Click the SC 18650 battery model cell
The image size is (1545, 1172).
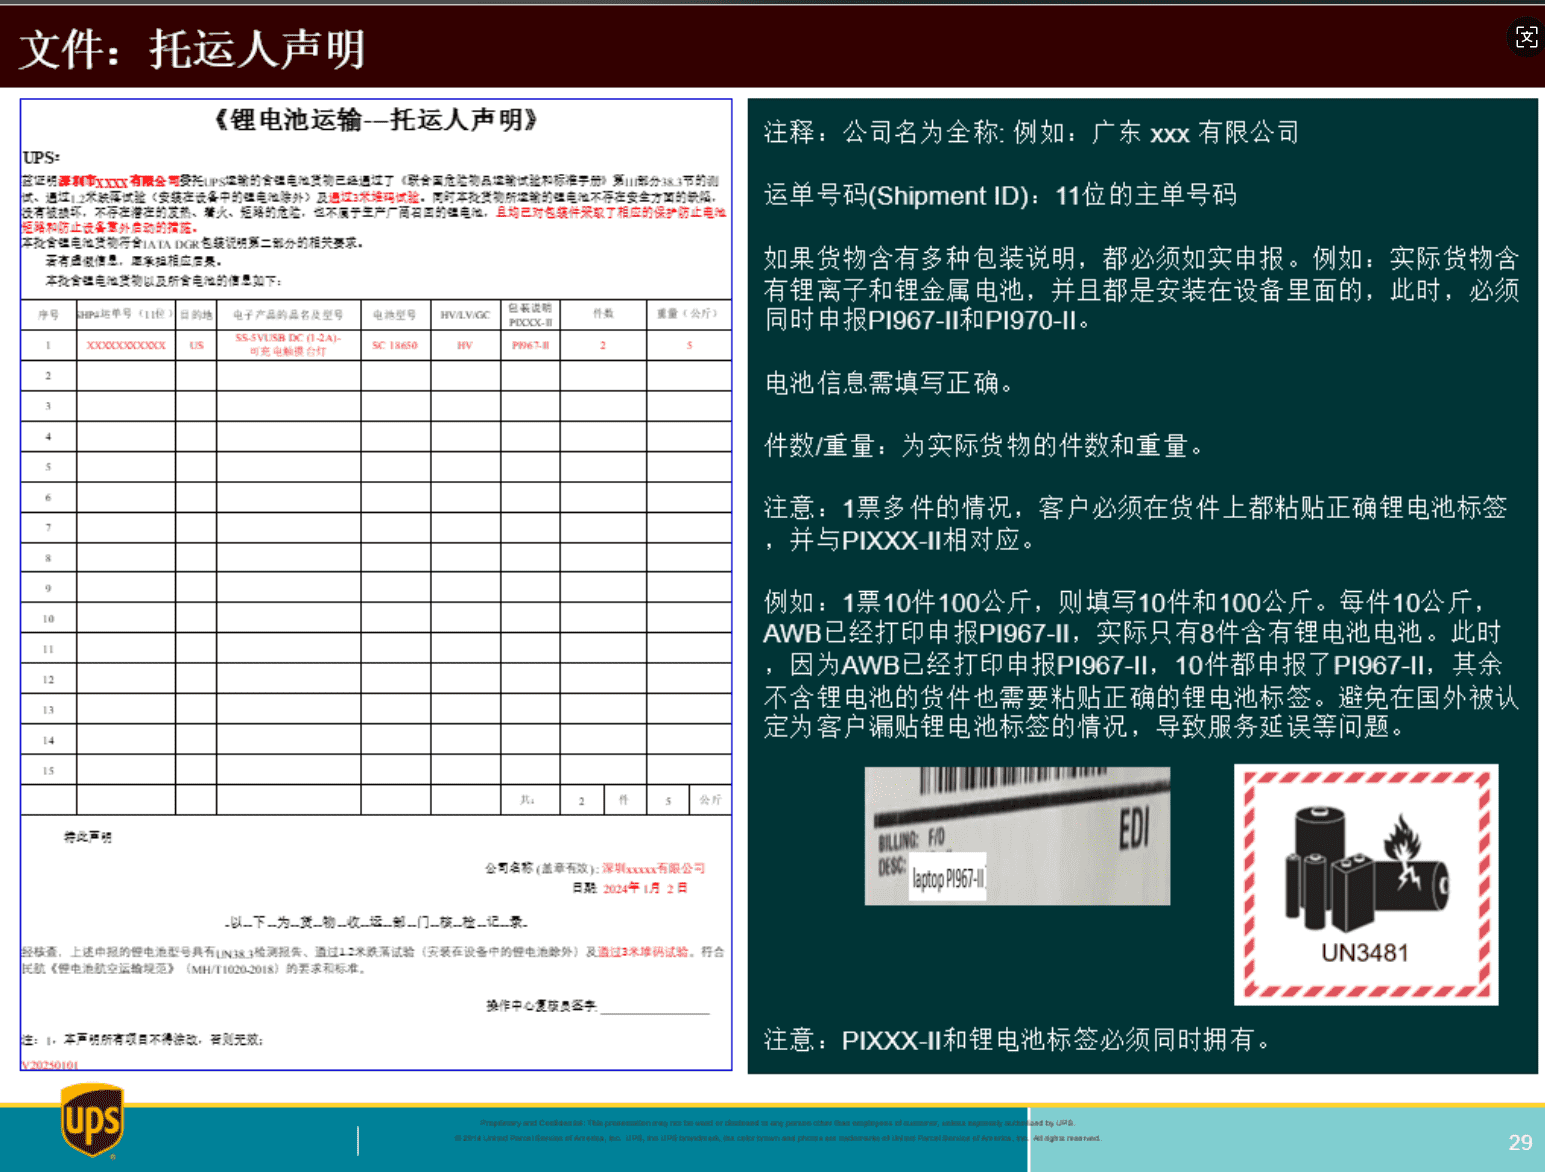pos(395,345)
